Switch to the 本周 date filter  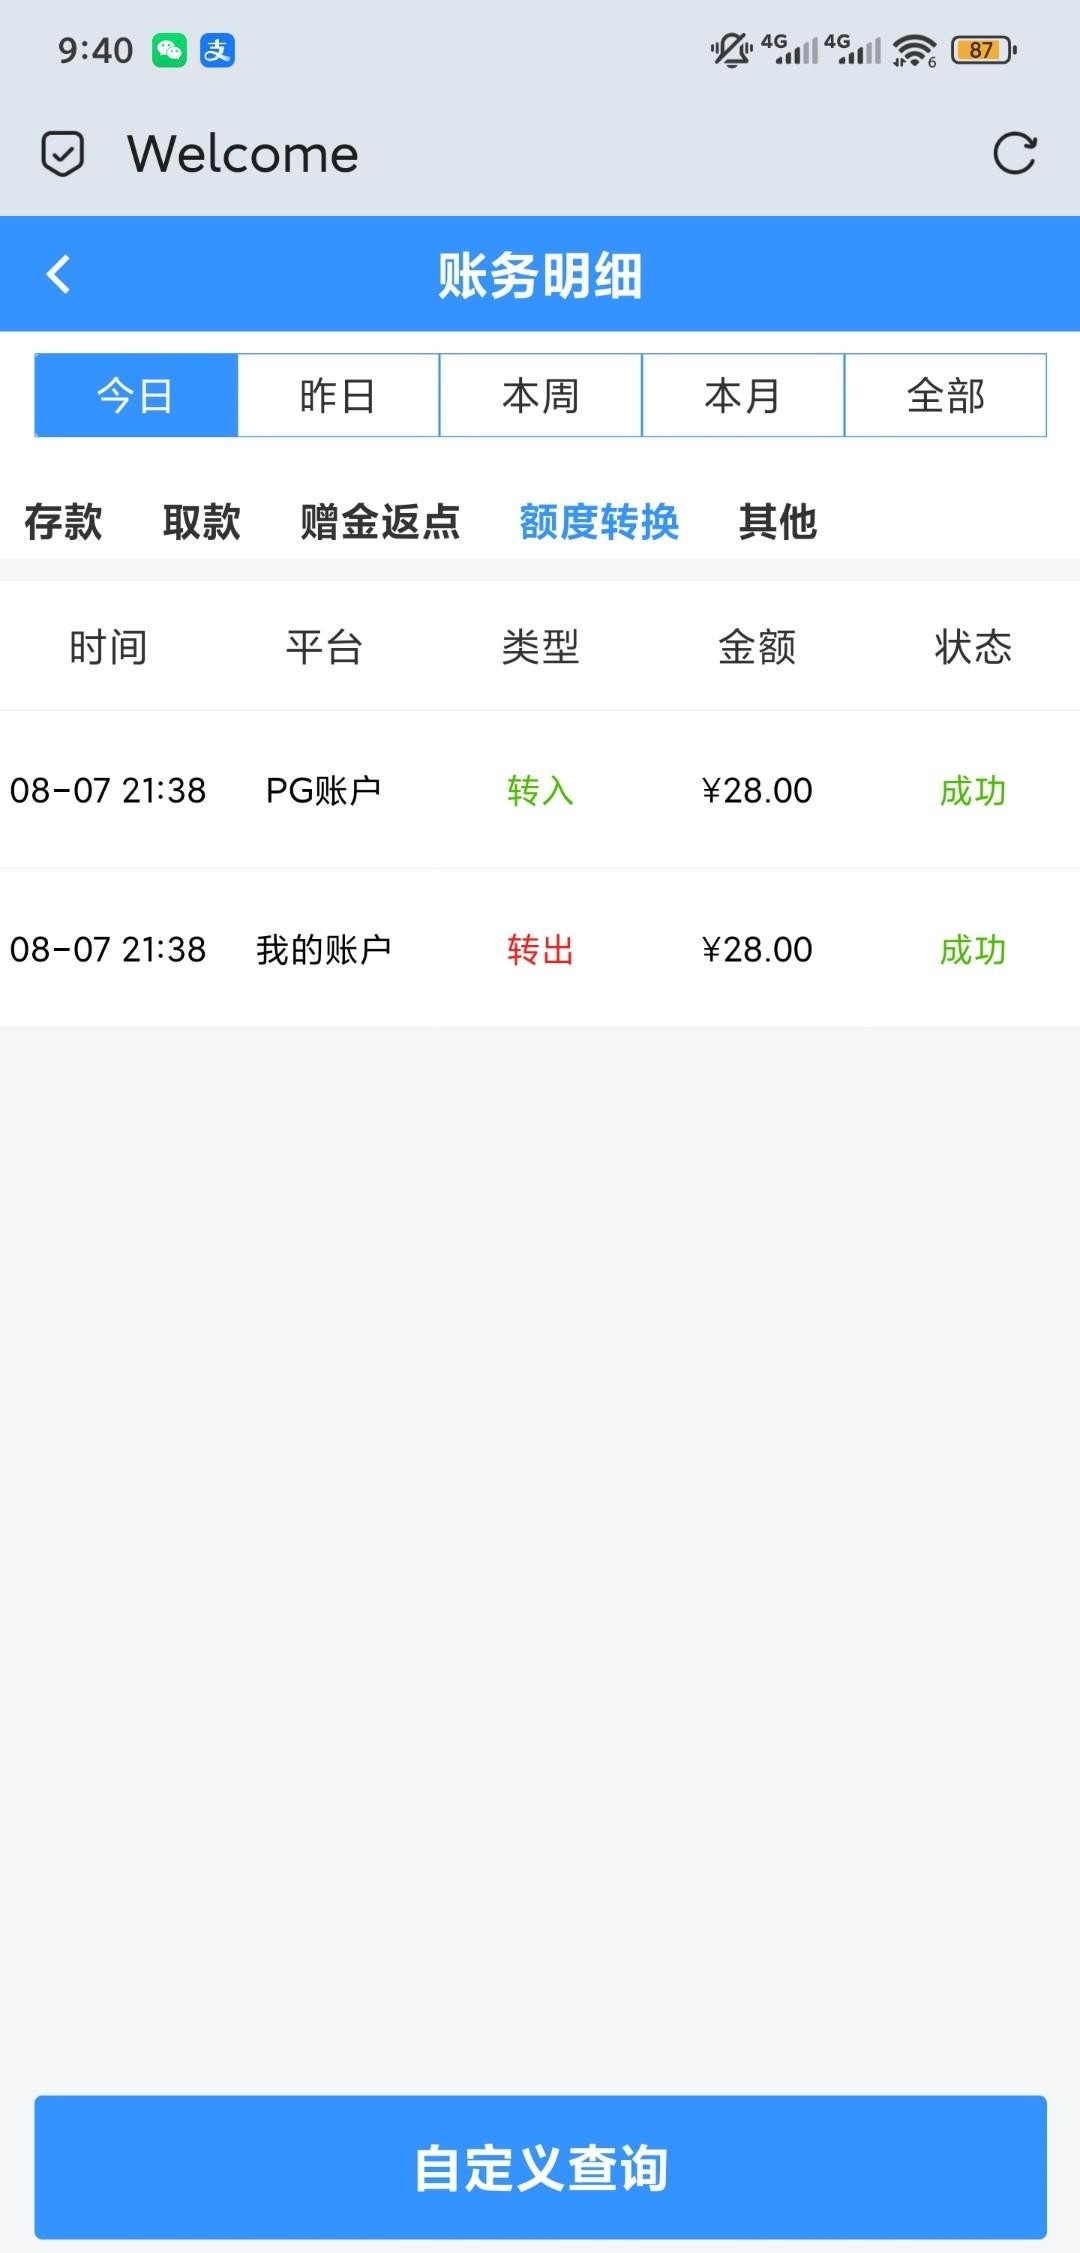coord(541,395)
